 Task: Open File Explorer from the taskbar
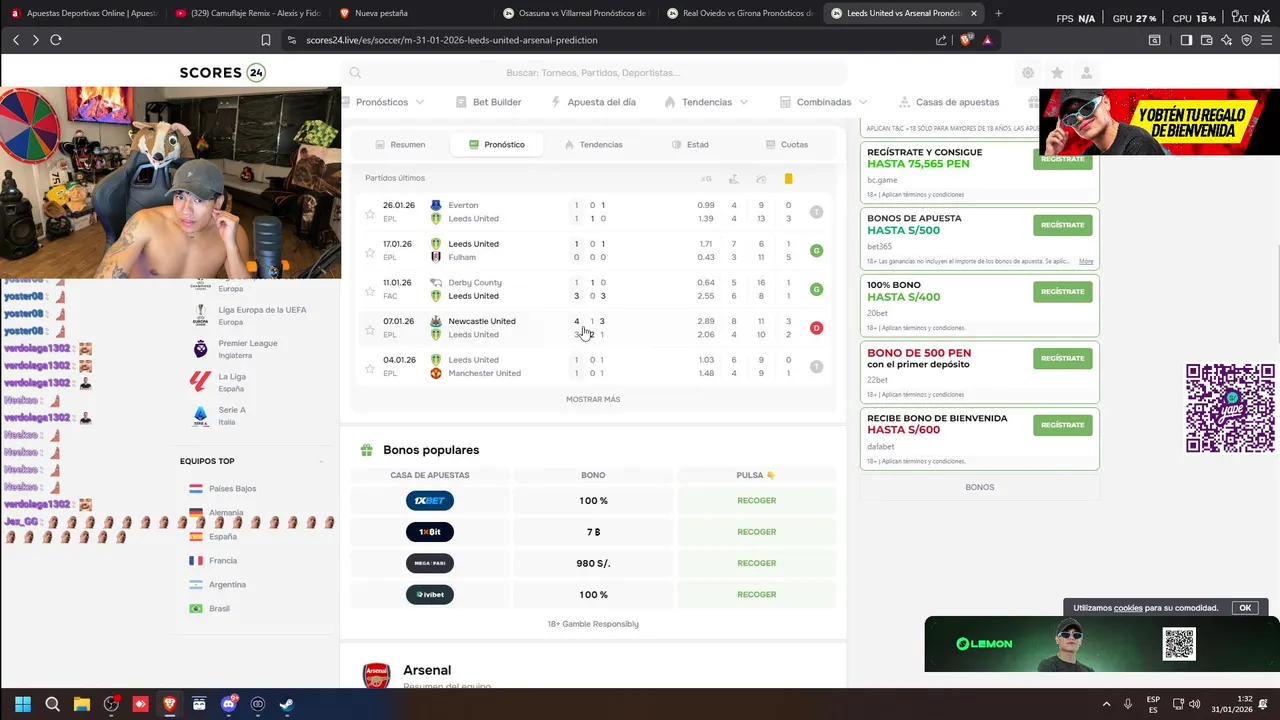coord(82,704)
